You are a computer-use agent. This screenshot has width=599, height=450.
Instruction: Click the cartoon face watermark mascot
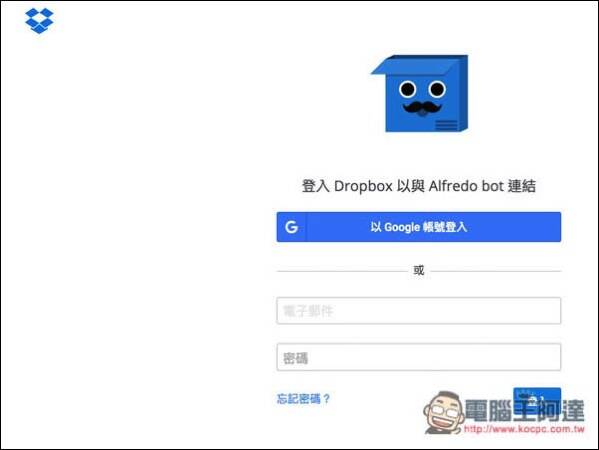pyautogui.click(x=444, y=413)
